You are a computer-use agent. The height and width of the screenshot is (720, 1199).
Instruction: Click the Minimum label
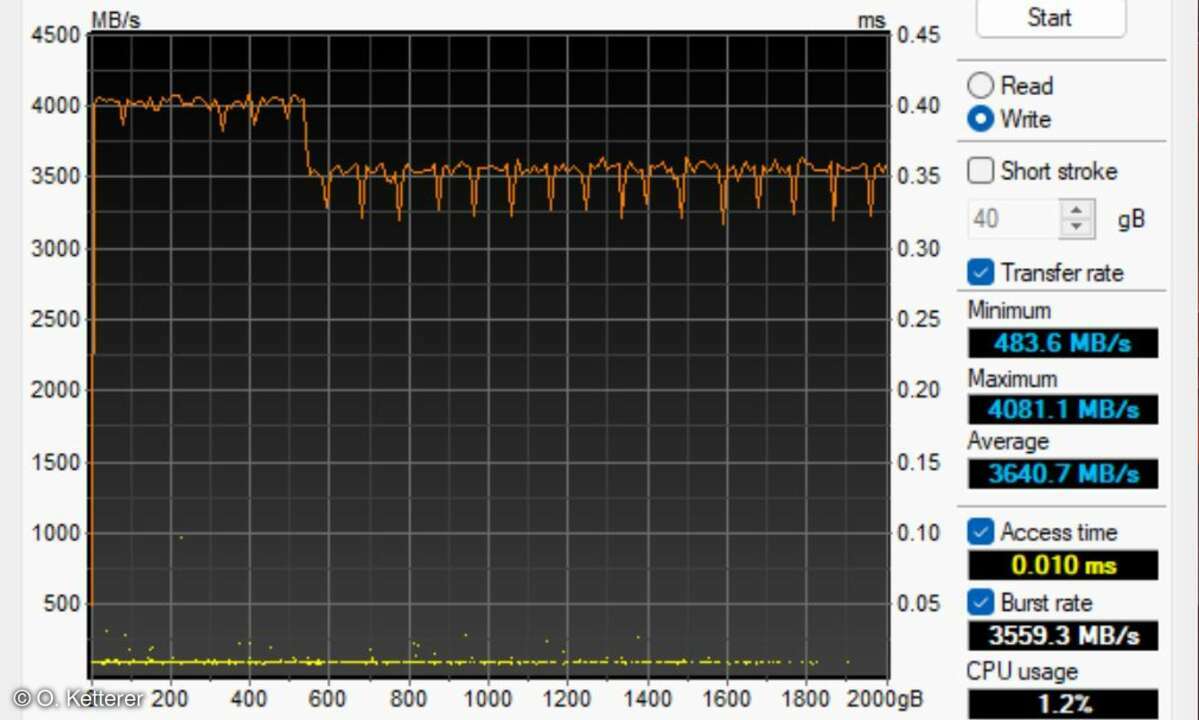pyautogui.click(x=1009, y=310)
